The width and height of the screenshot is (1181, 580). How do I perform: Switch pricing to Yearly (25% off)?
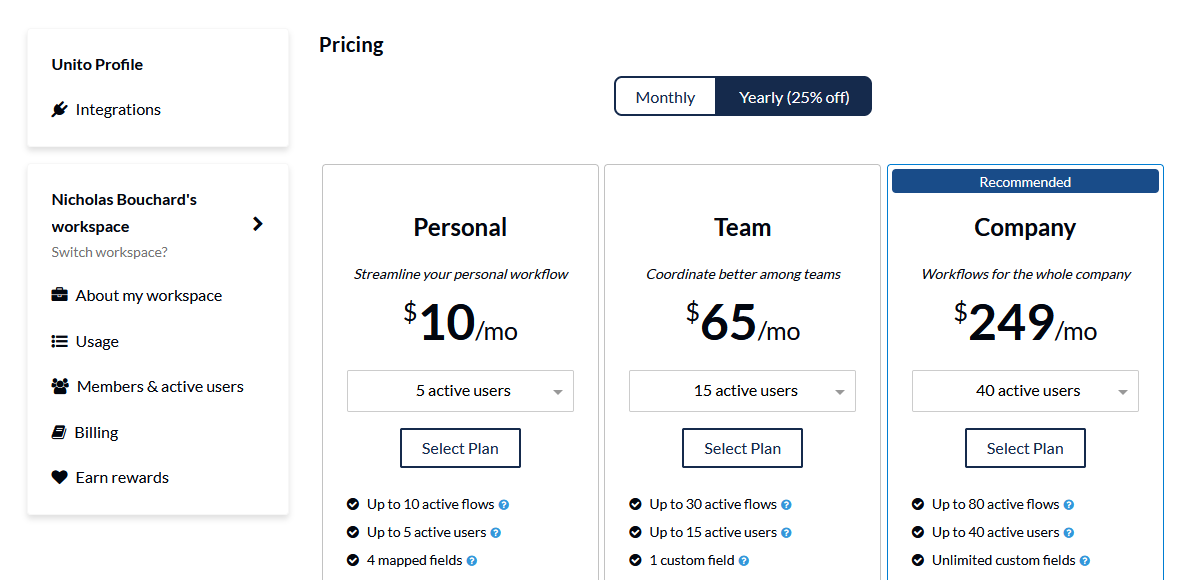(794, 96)
